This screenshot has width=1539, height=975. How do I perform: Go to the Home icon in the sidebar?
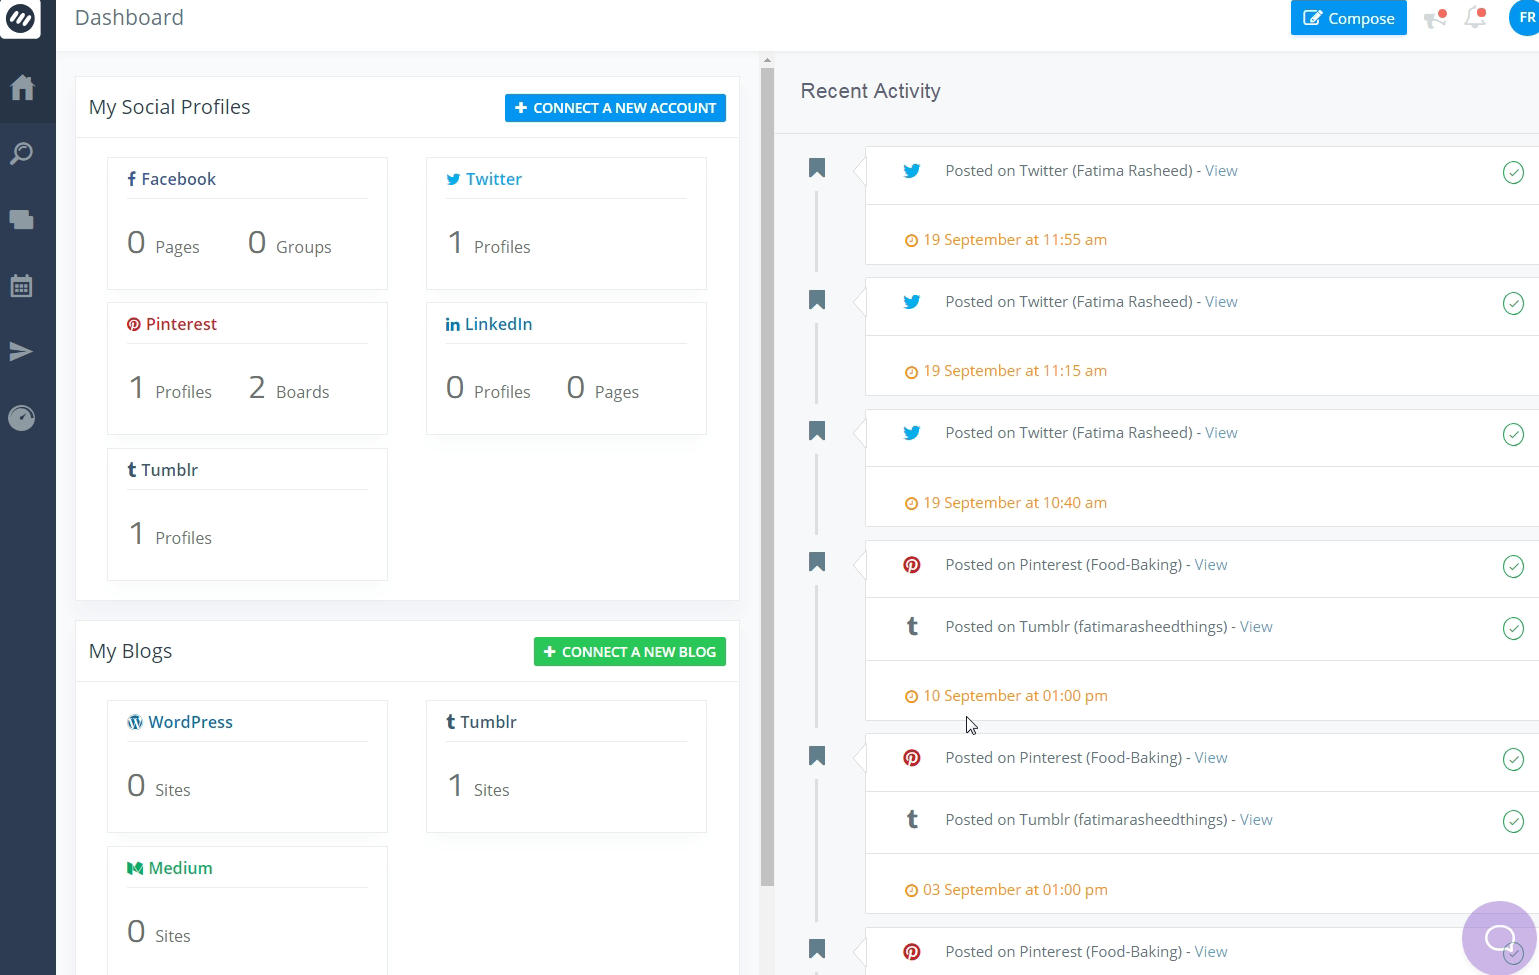22,88
